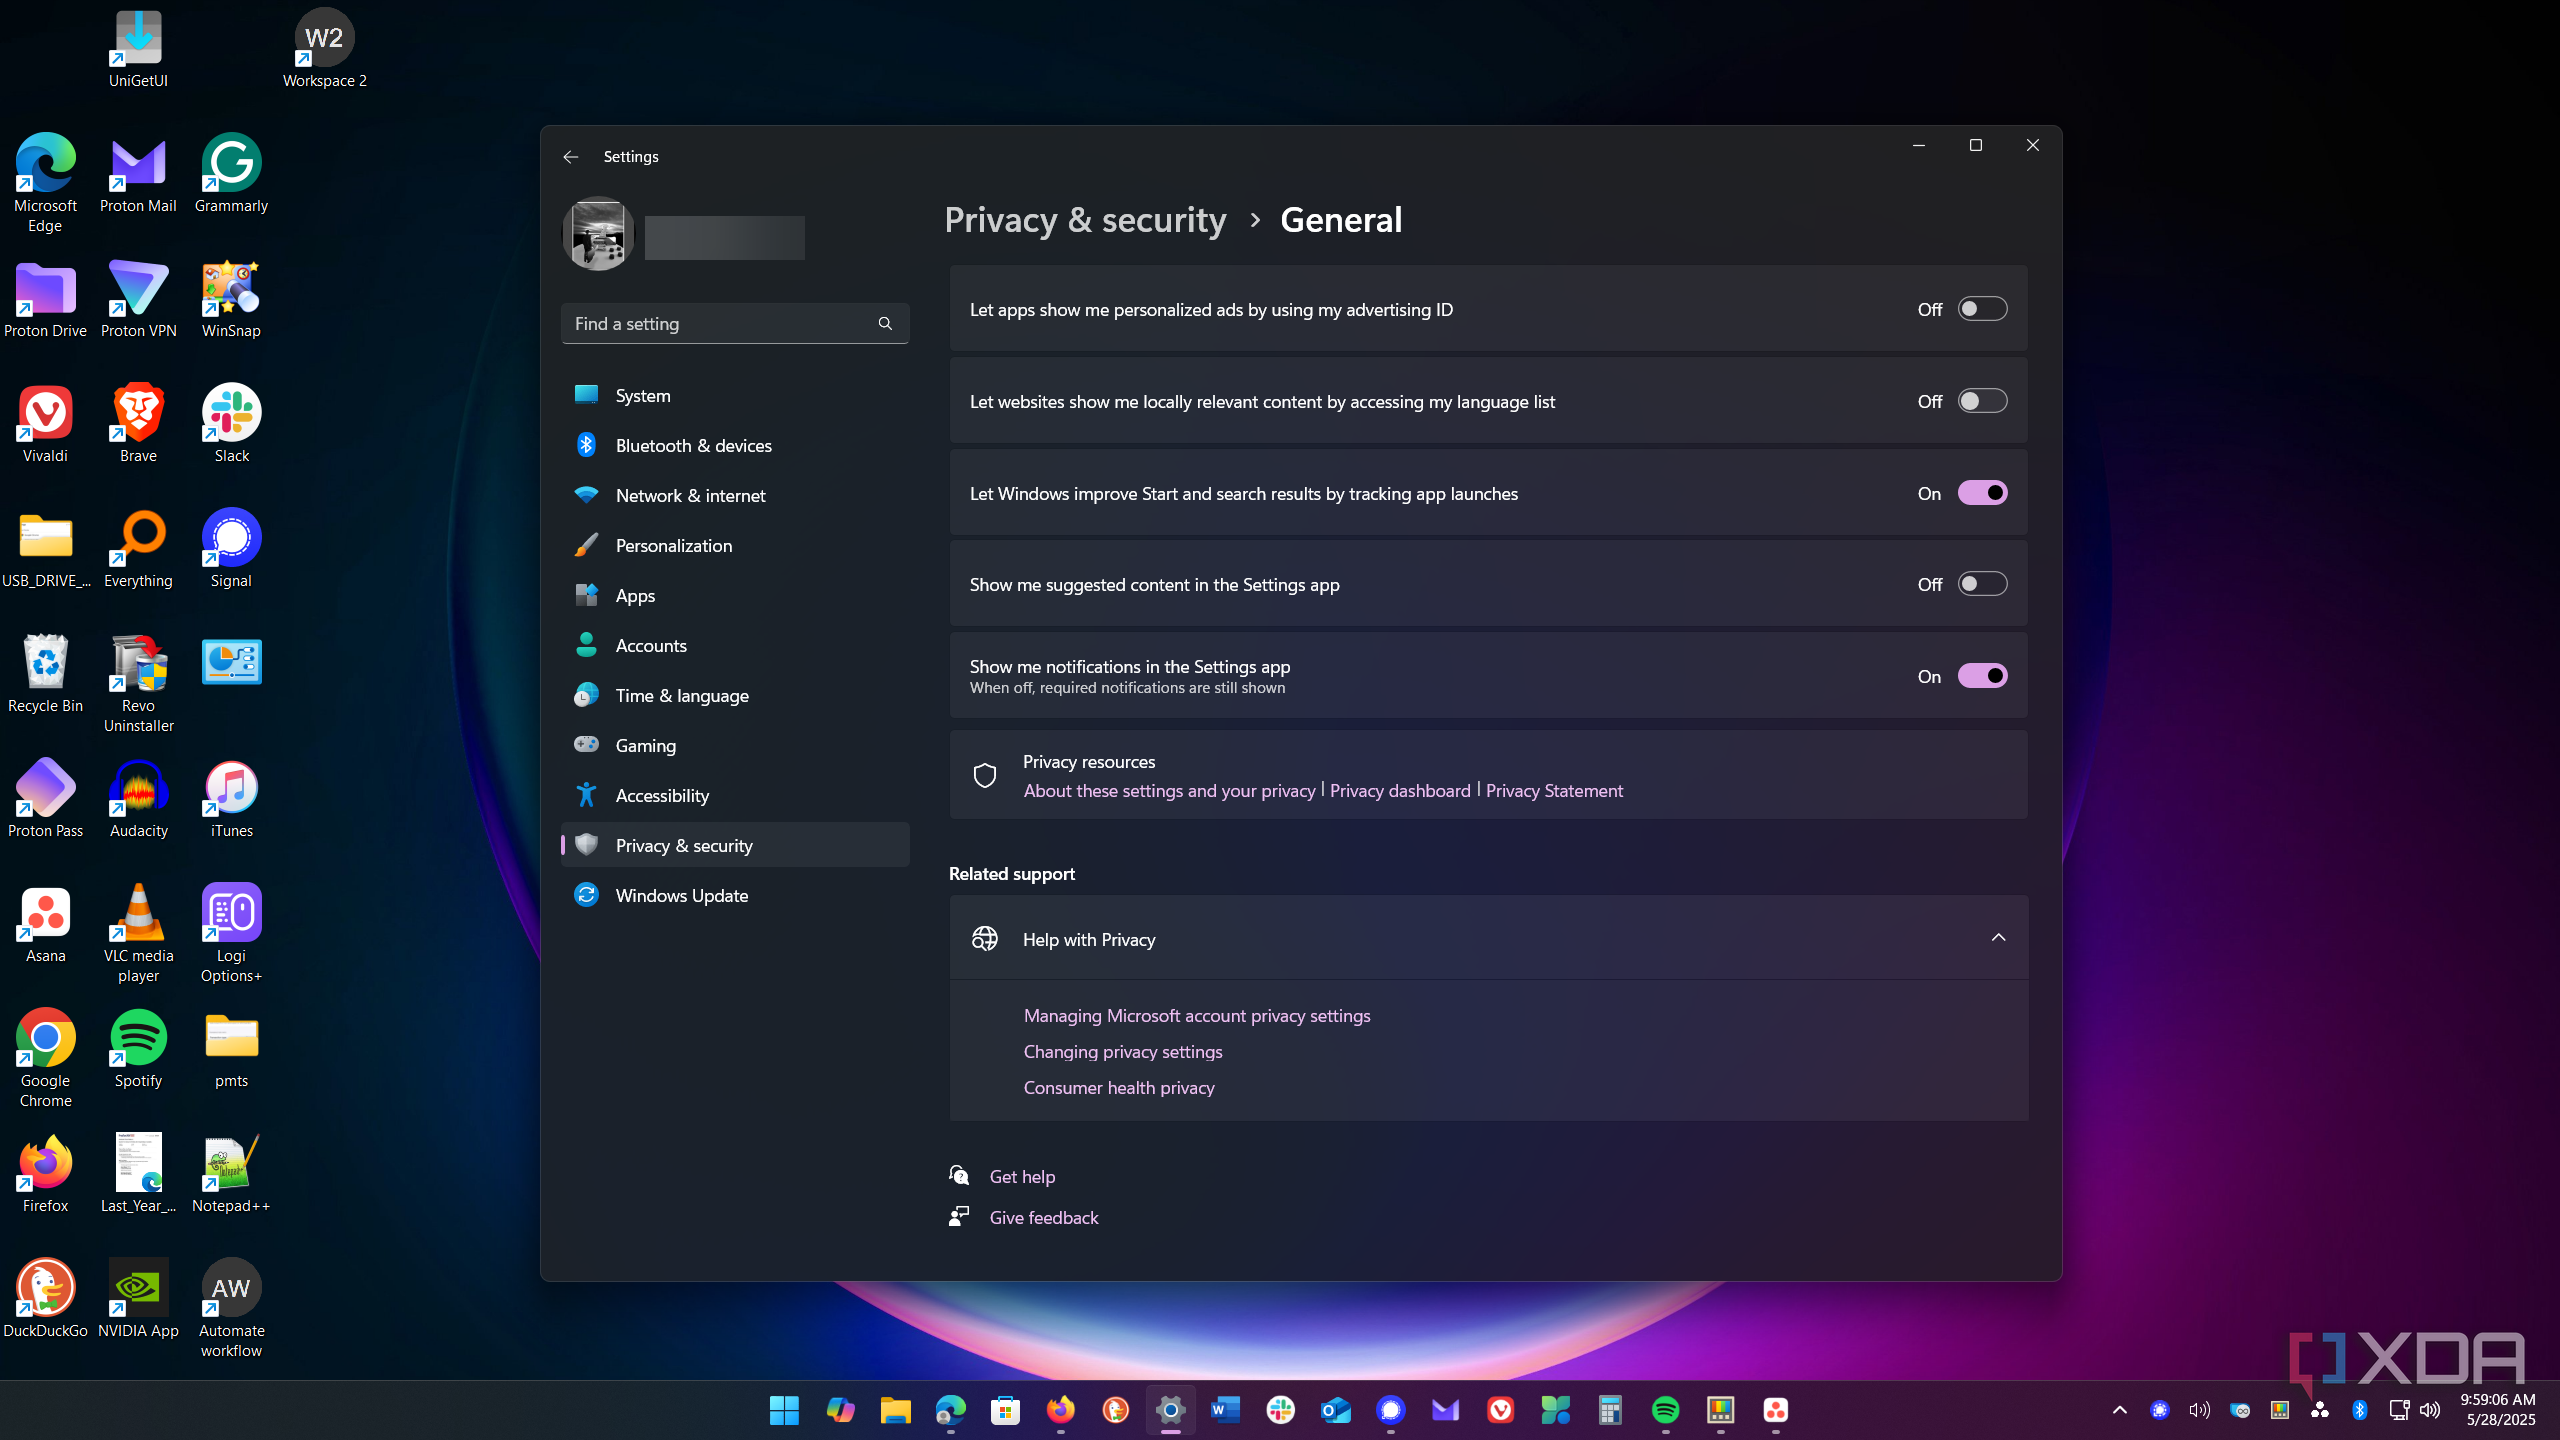
Task: Go to Personalization settings category
Action: pyautogui.click(x=673, y=545)
